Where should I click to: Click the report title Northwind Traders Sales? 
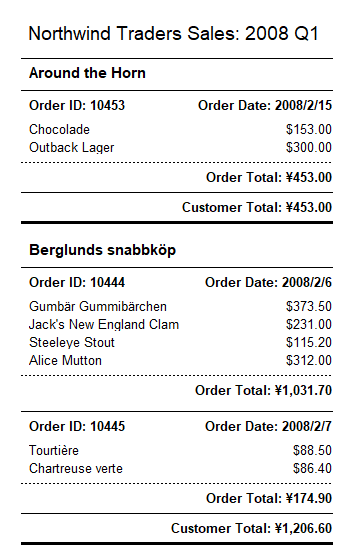[173, 34]
